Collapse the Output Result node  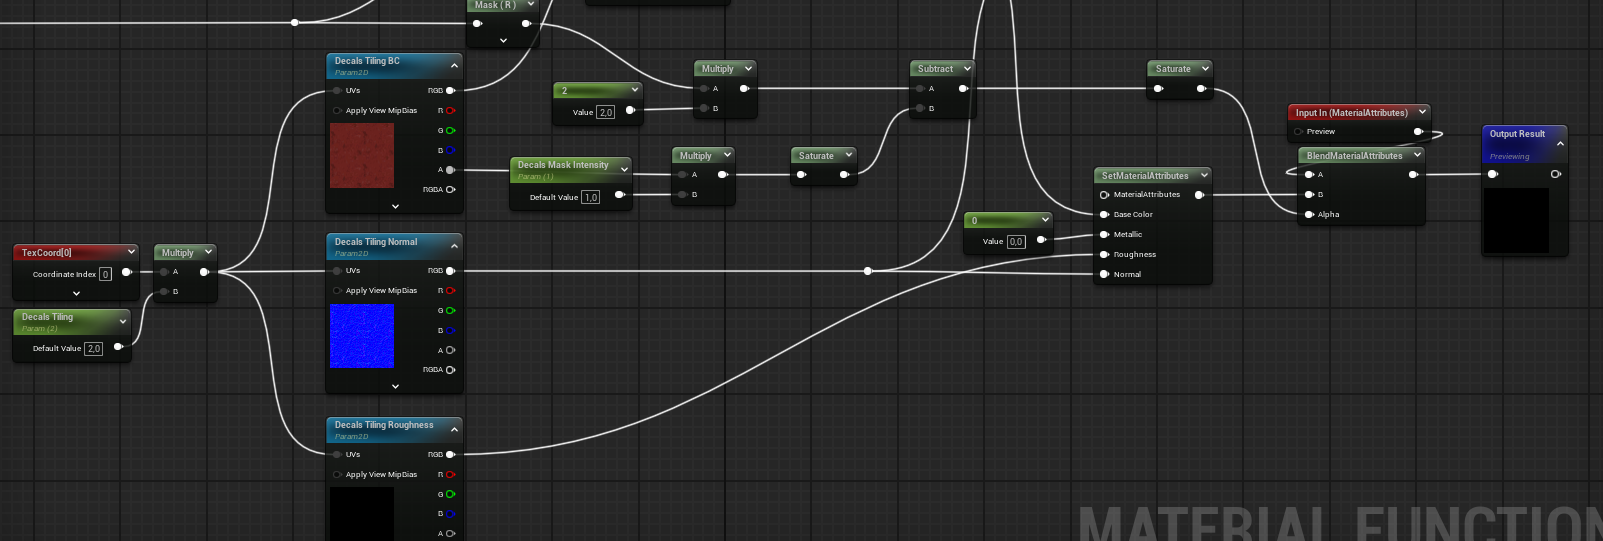point(1560,144)
